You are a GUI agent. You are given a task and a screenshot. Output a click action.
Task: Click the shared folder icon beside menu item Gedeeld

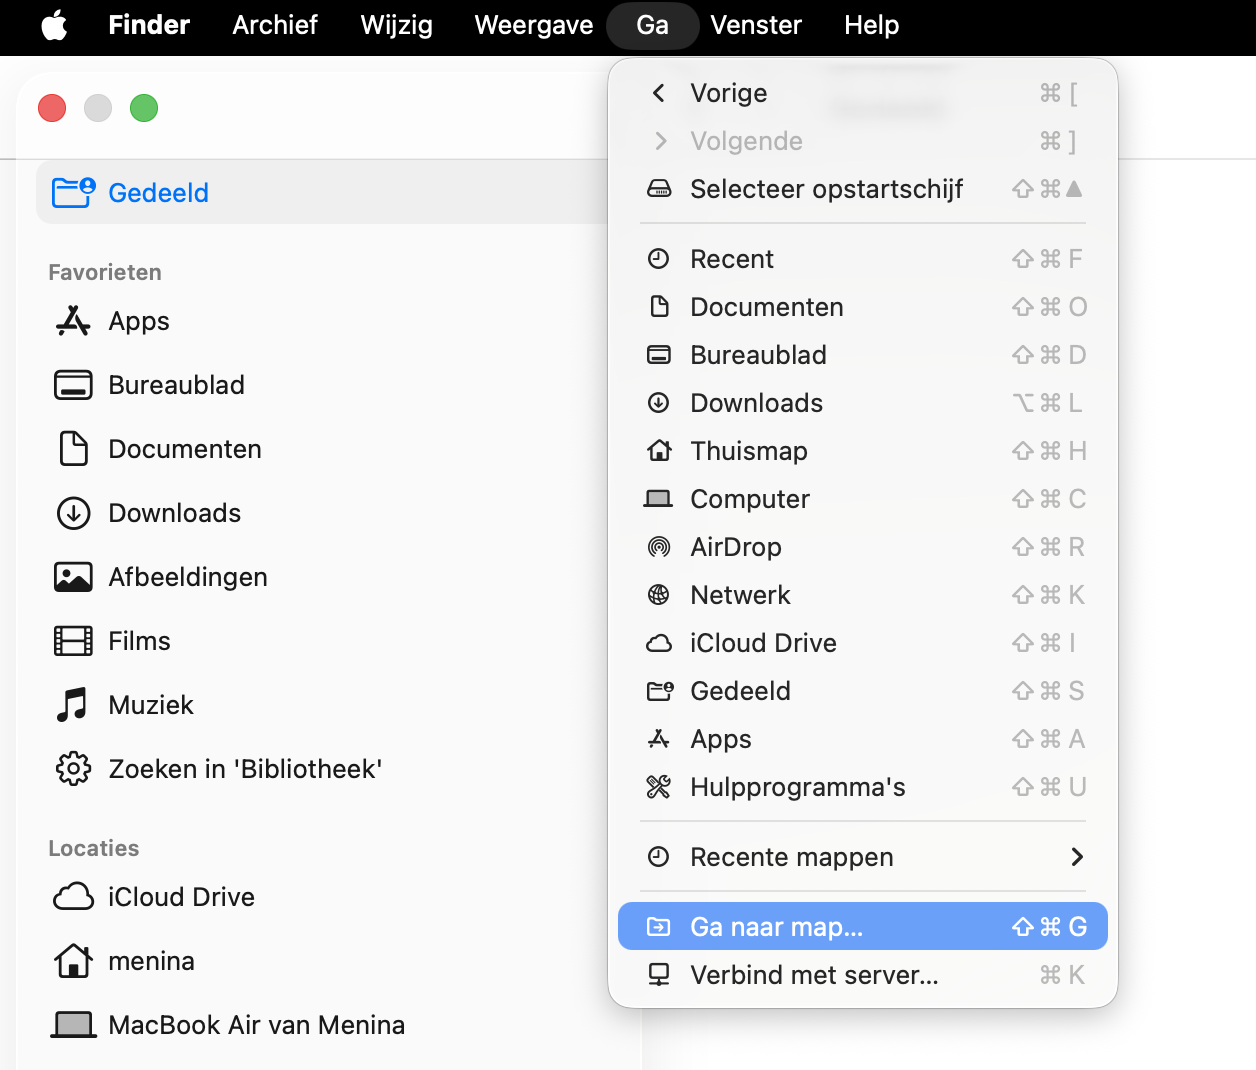tap(660, 690)
